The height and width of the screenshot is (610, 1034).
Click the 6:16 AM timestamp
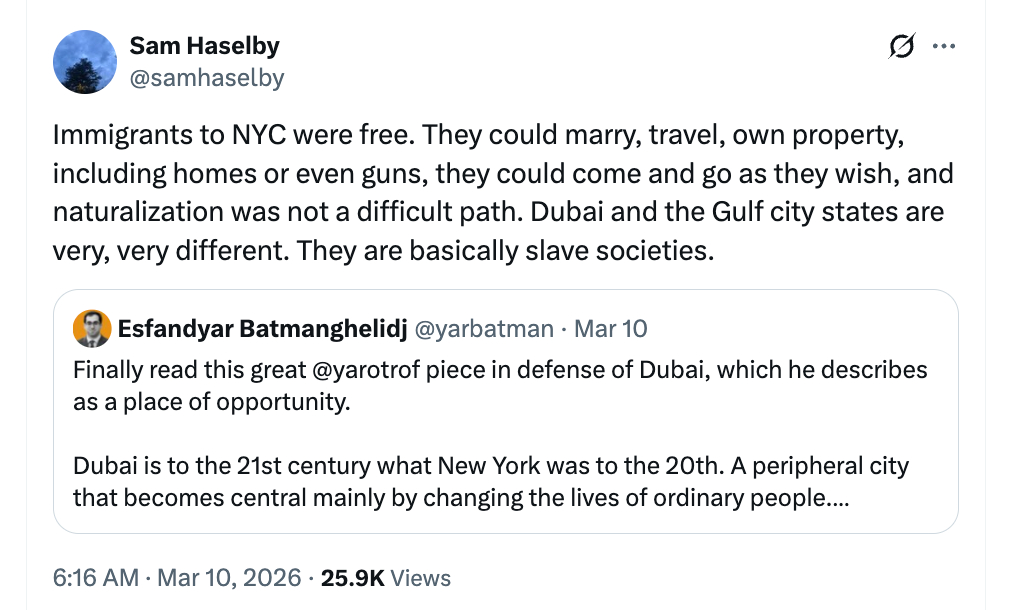pyautogui.click(x=96, y=578)
